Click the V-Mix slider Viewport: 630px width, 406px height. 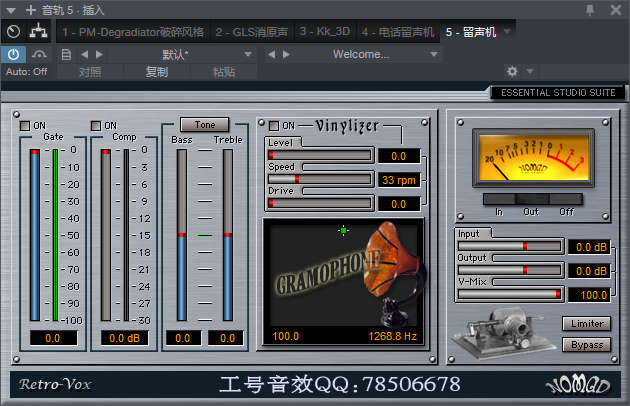pyautogui.click(x=510, y=294)
